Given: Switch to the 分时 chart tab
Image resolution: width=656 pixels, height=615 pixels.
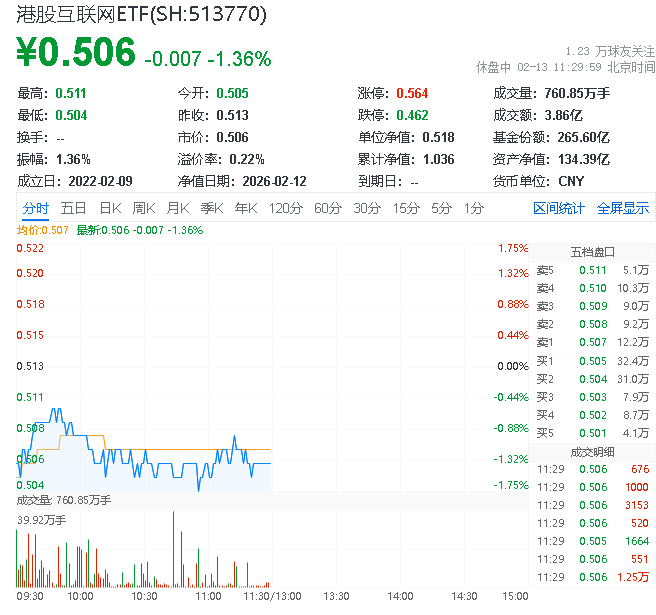Looking at the screenshot, I should (x=35, y=208).
